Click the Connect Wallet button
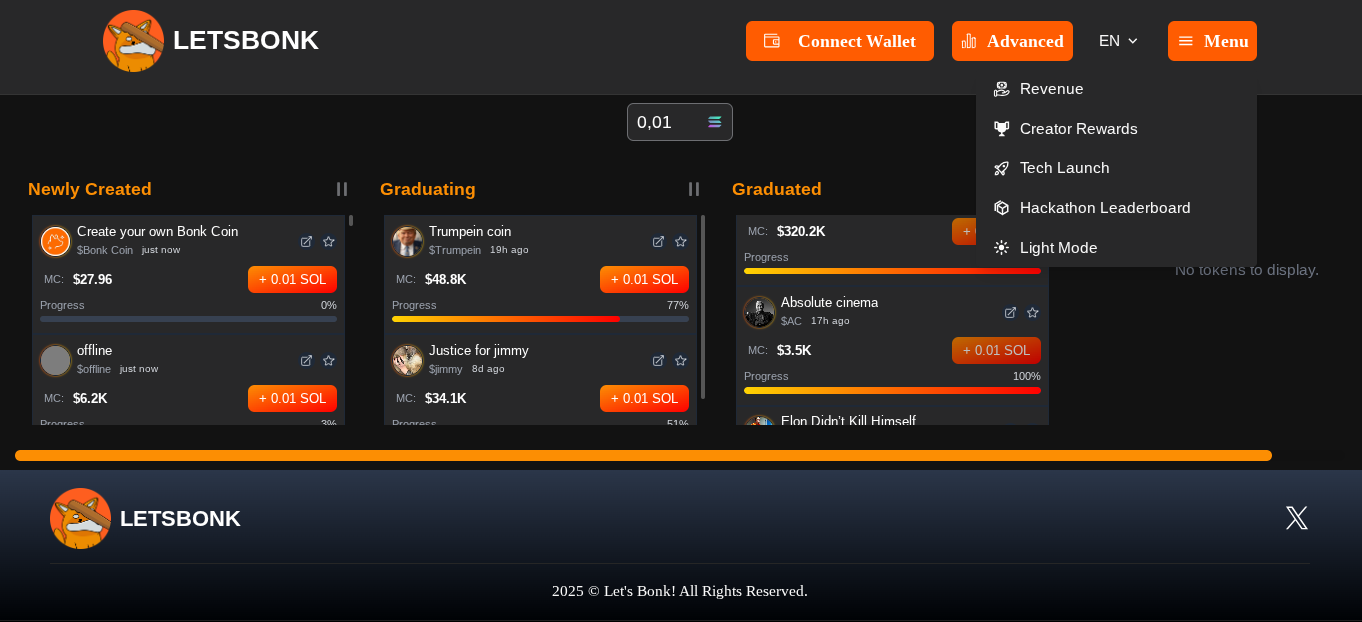This screenshot has width=1362, height=622. point(840,41)
